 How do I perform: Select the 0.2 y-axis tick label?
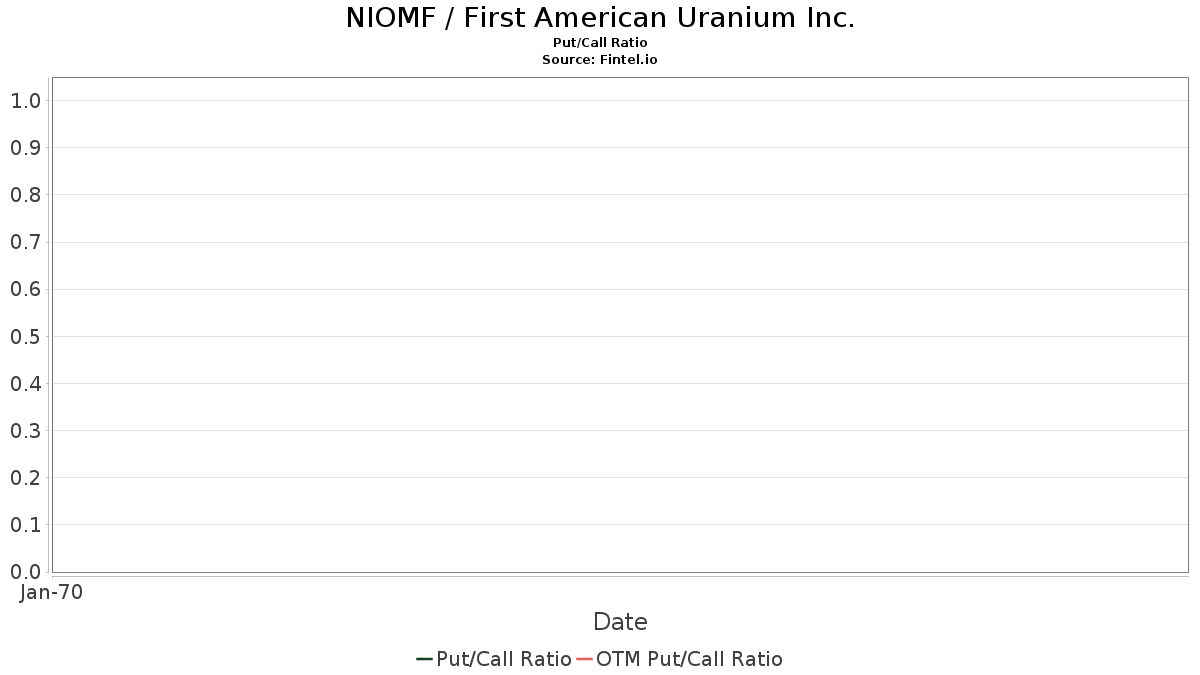pos(25,478)
